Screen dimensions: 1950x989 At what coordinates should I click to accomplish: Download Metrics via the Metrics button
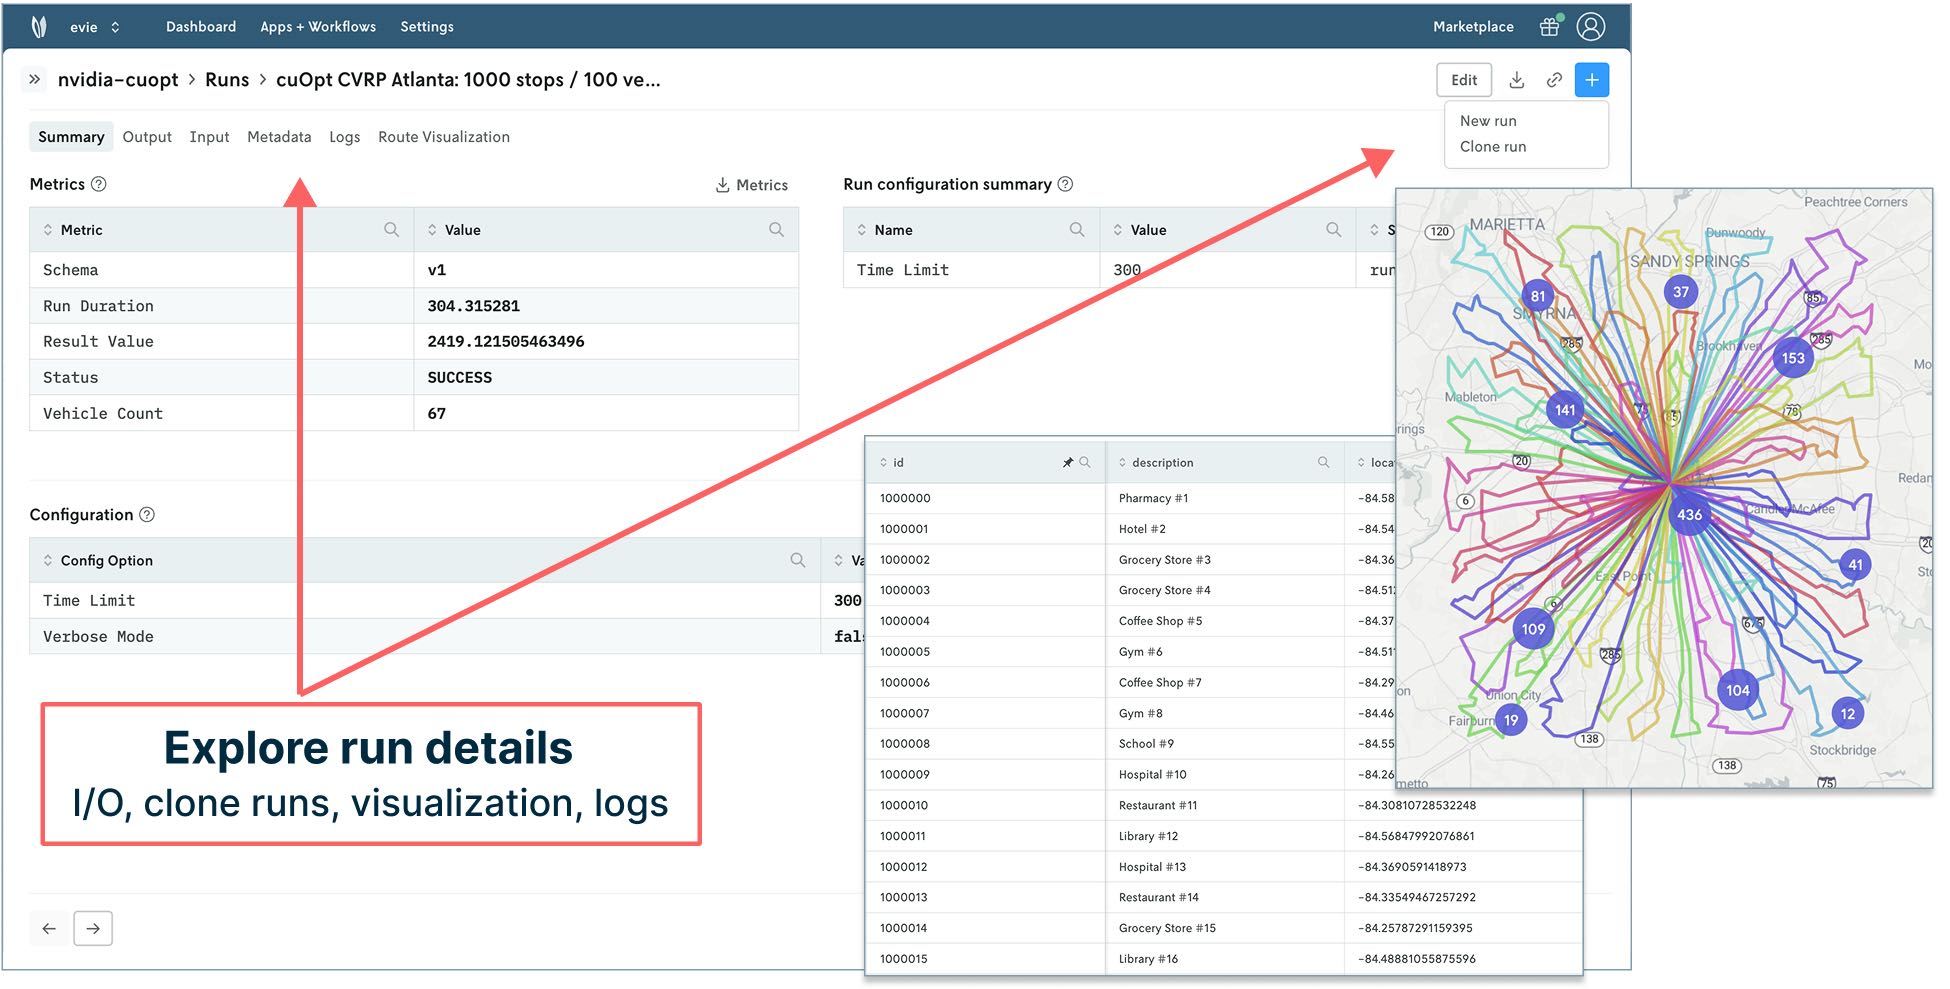tap(752, 185)
